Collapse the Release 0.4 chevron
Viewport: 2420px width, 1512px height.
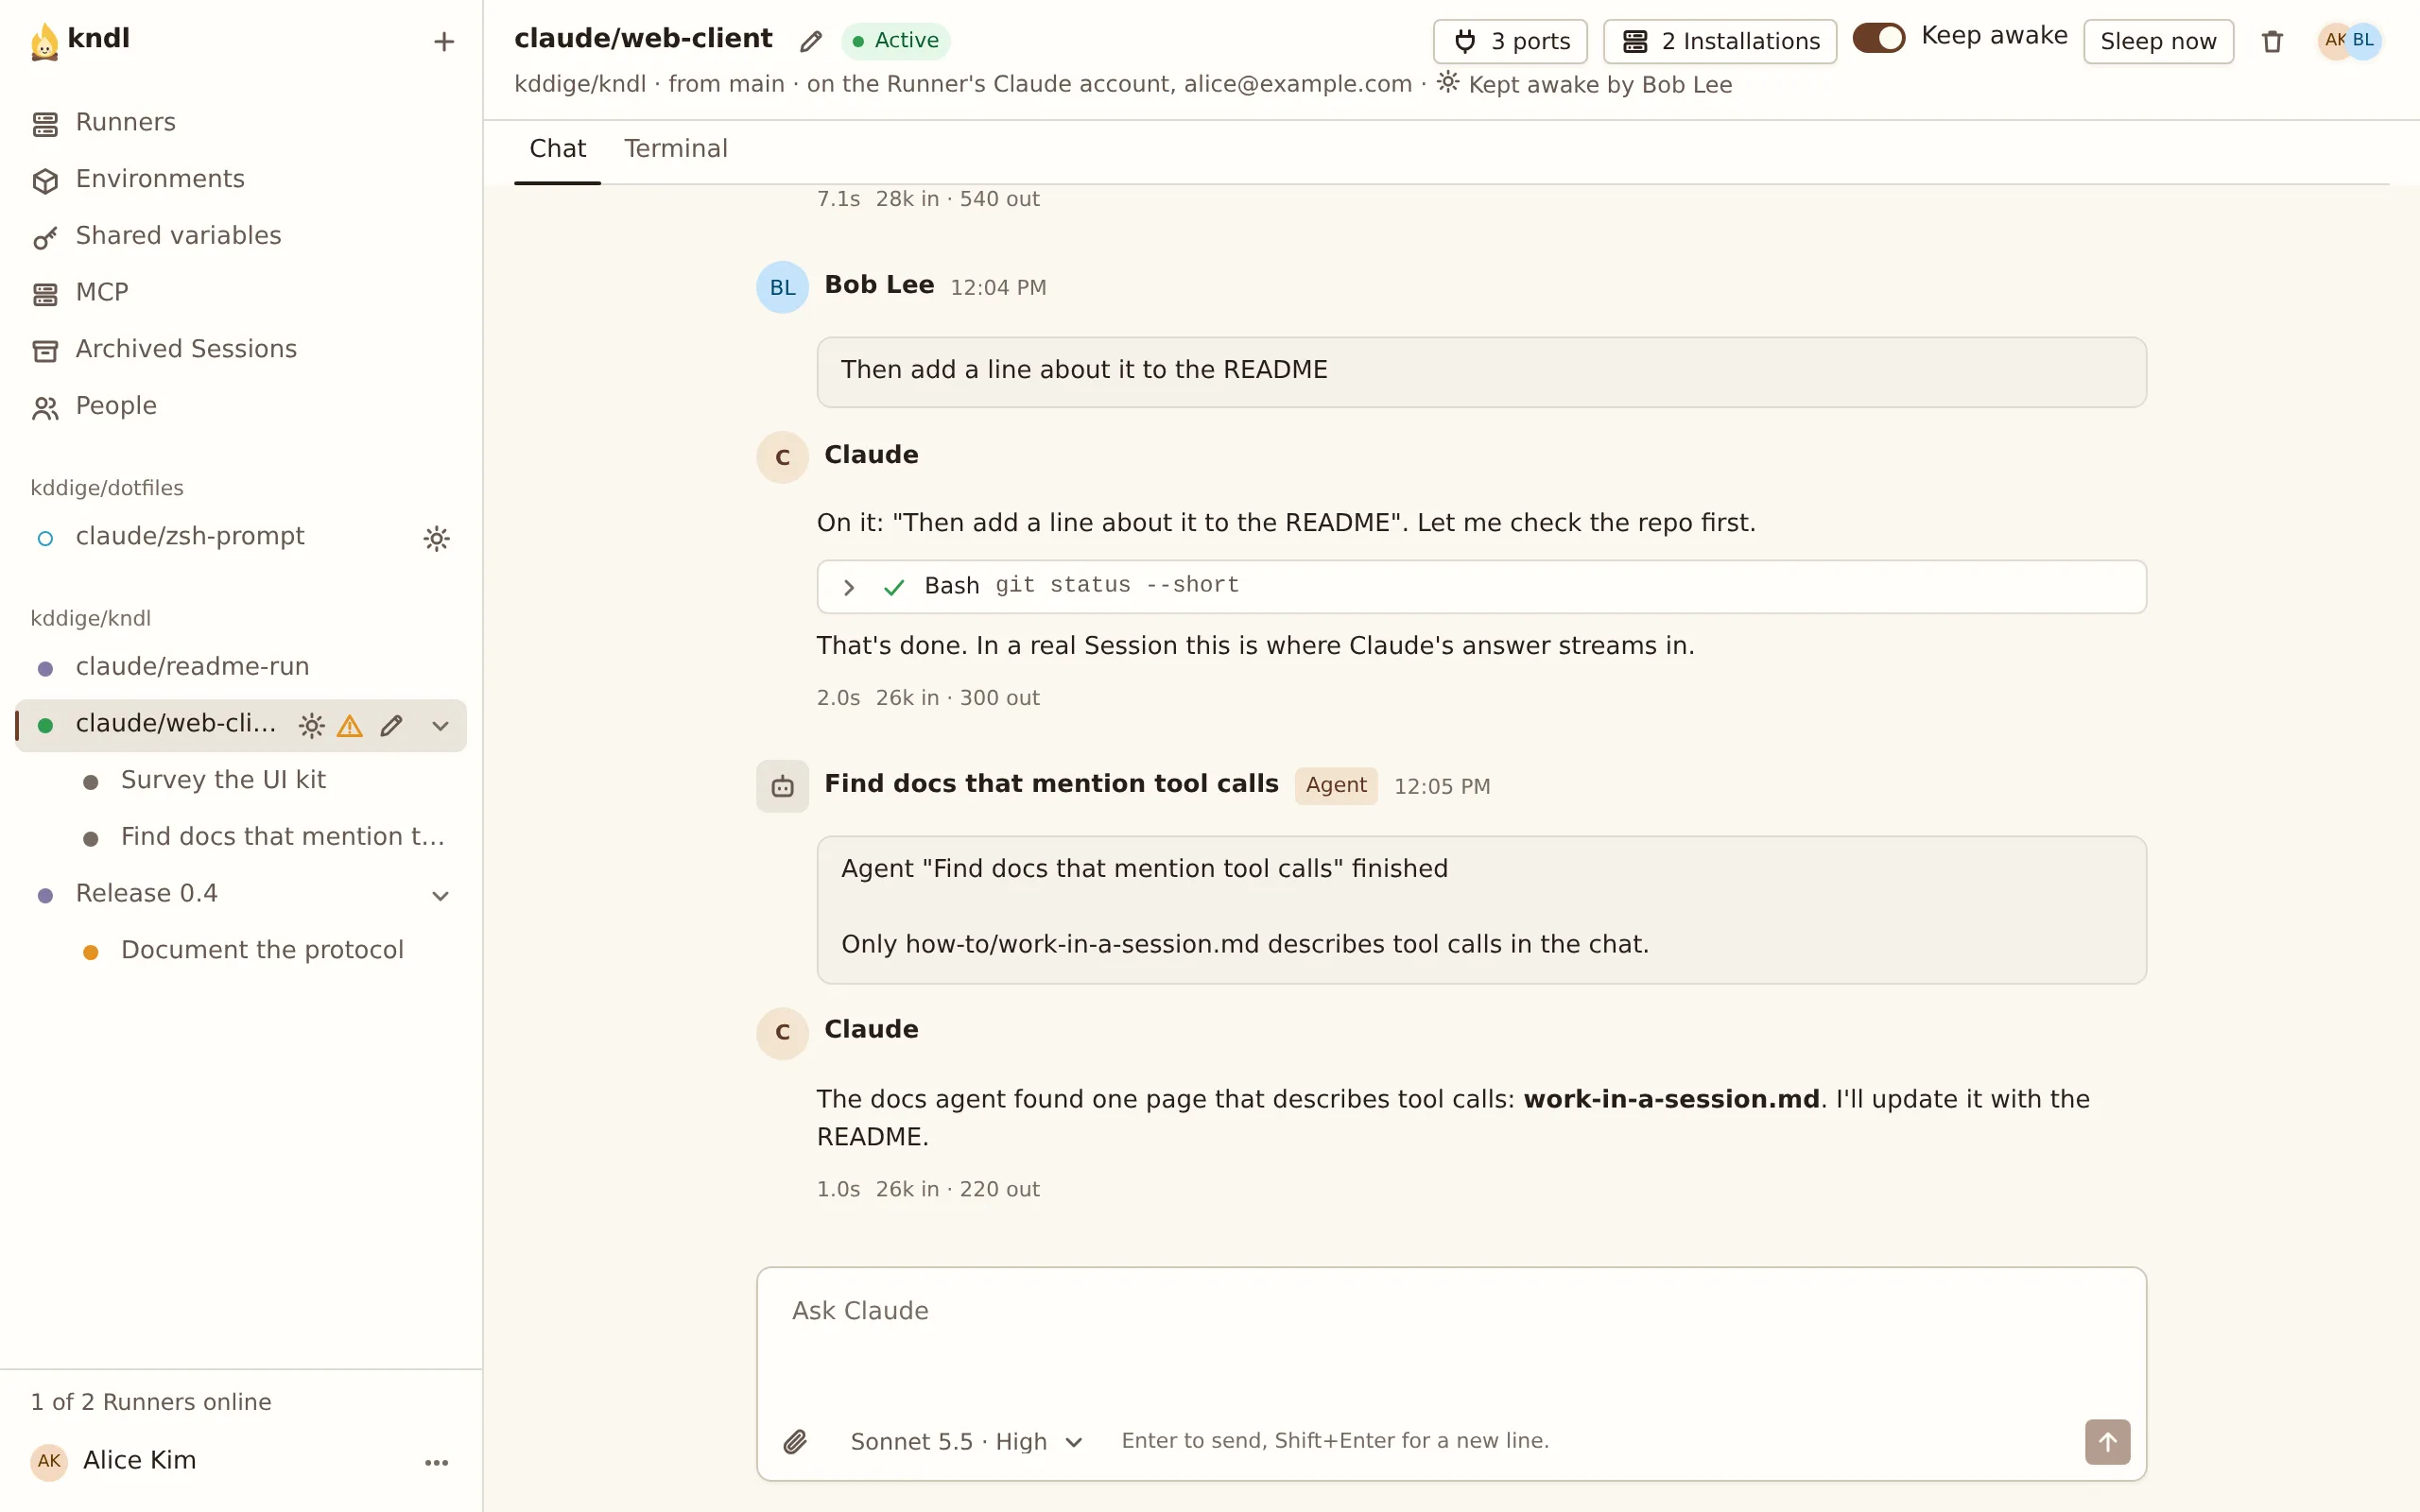440,895
